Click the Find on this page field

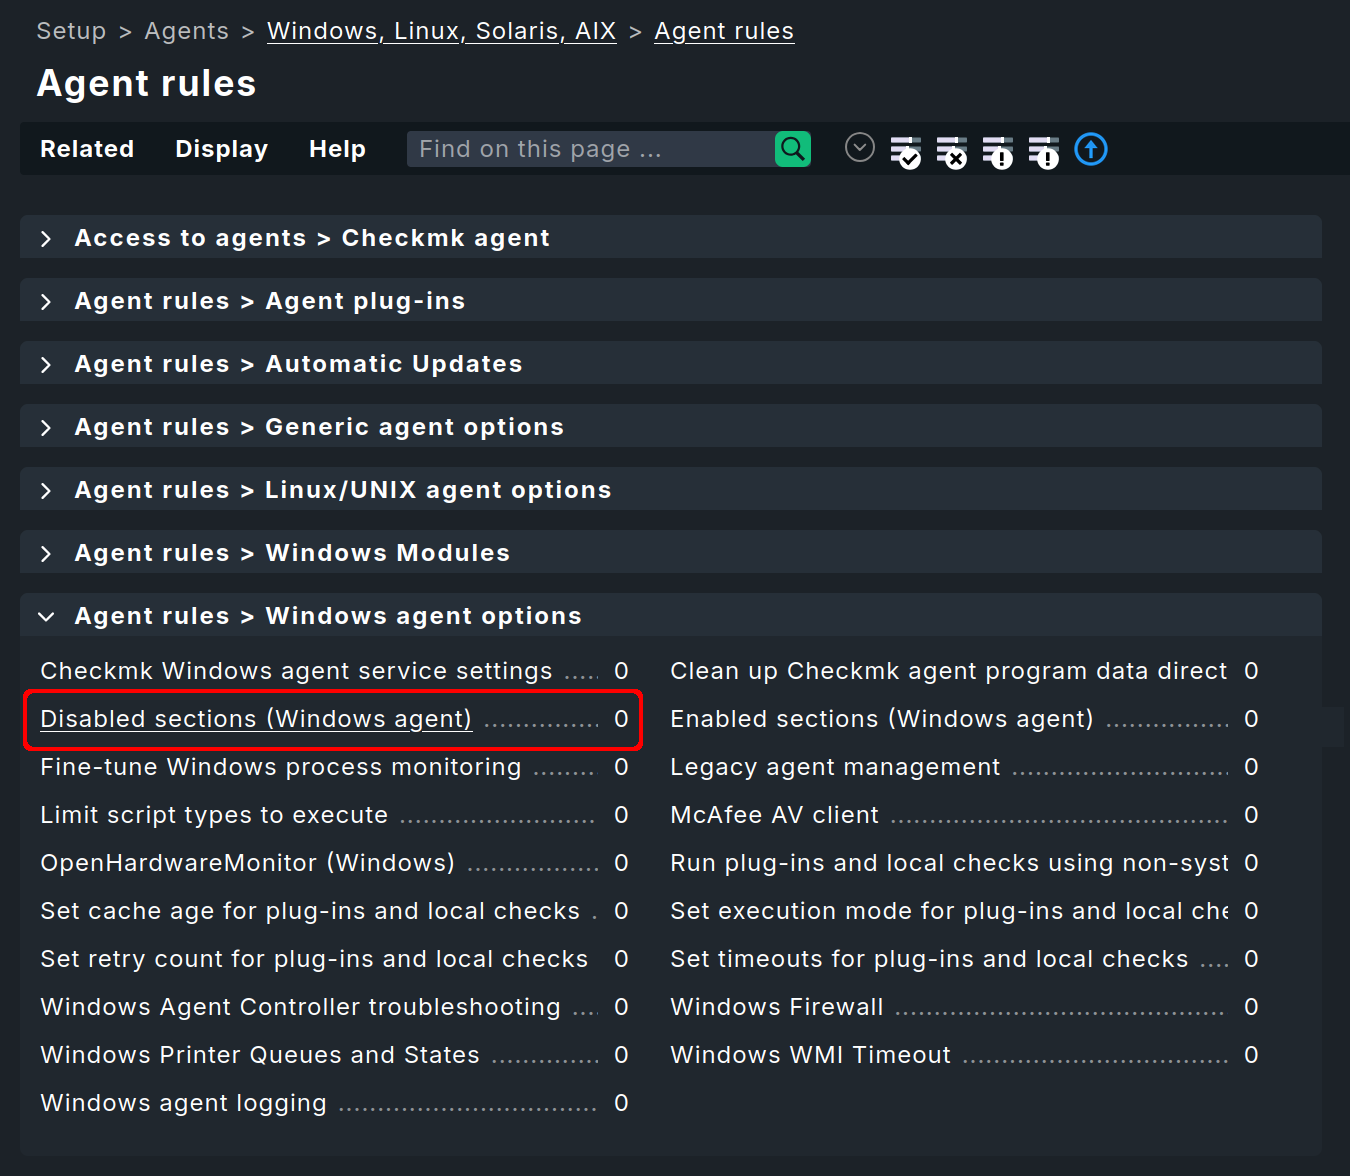pos(590,148)
